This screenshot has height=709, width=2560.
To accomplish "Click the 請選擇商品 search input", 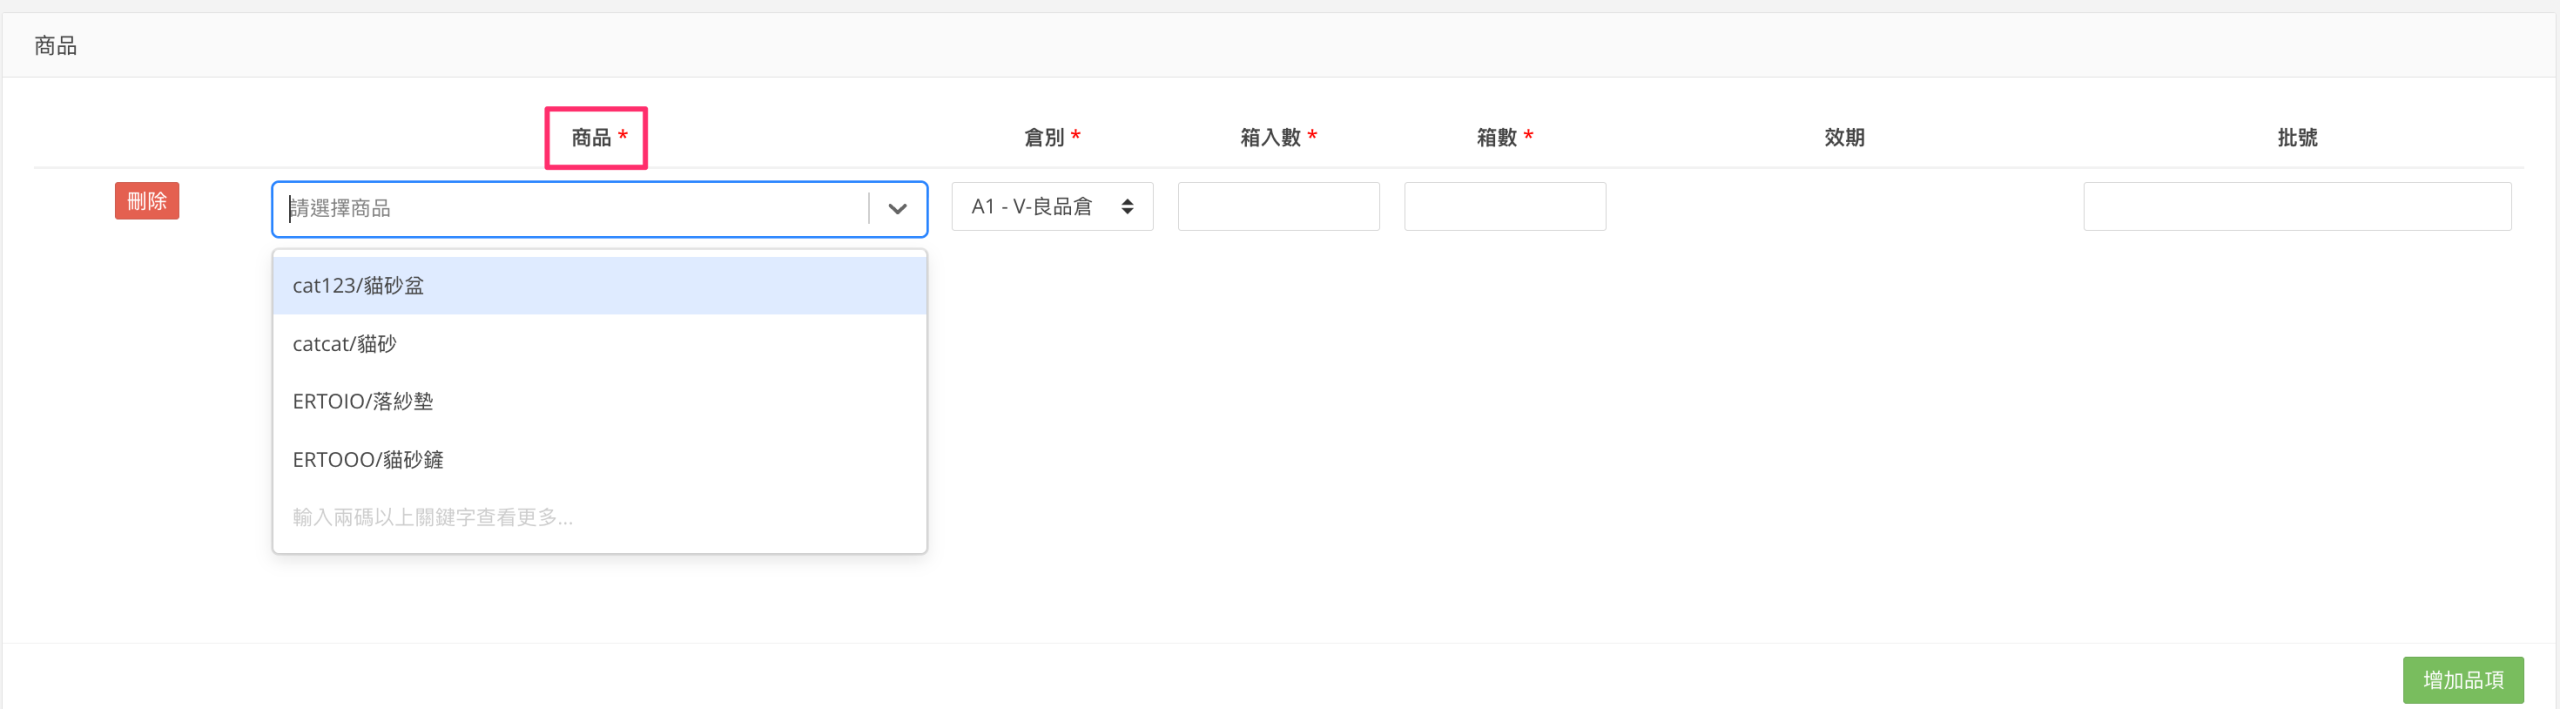I will (x=570, y=208).
